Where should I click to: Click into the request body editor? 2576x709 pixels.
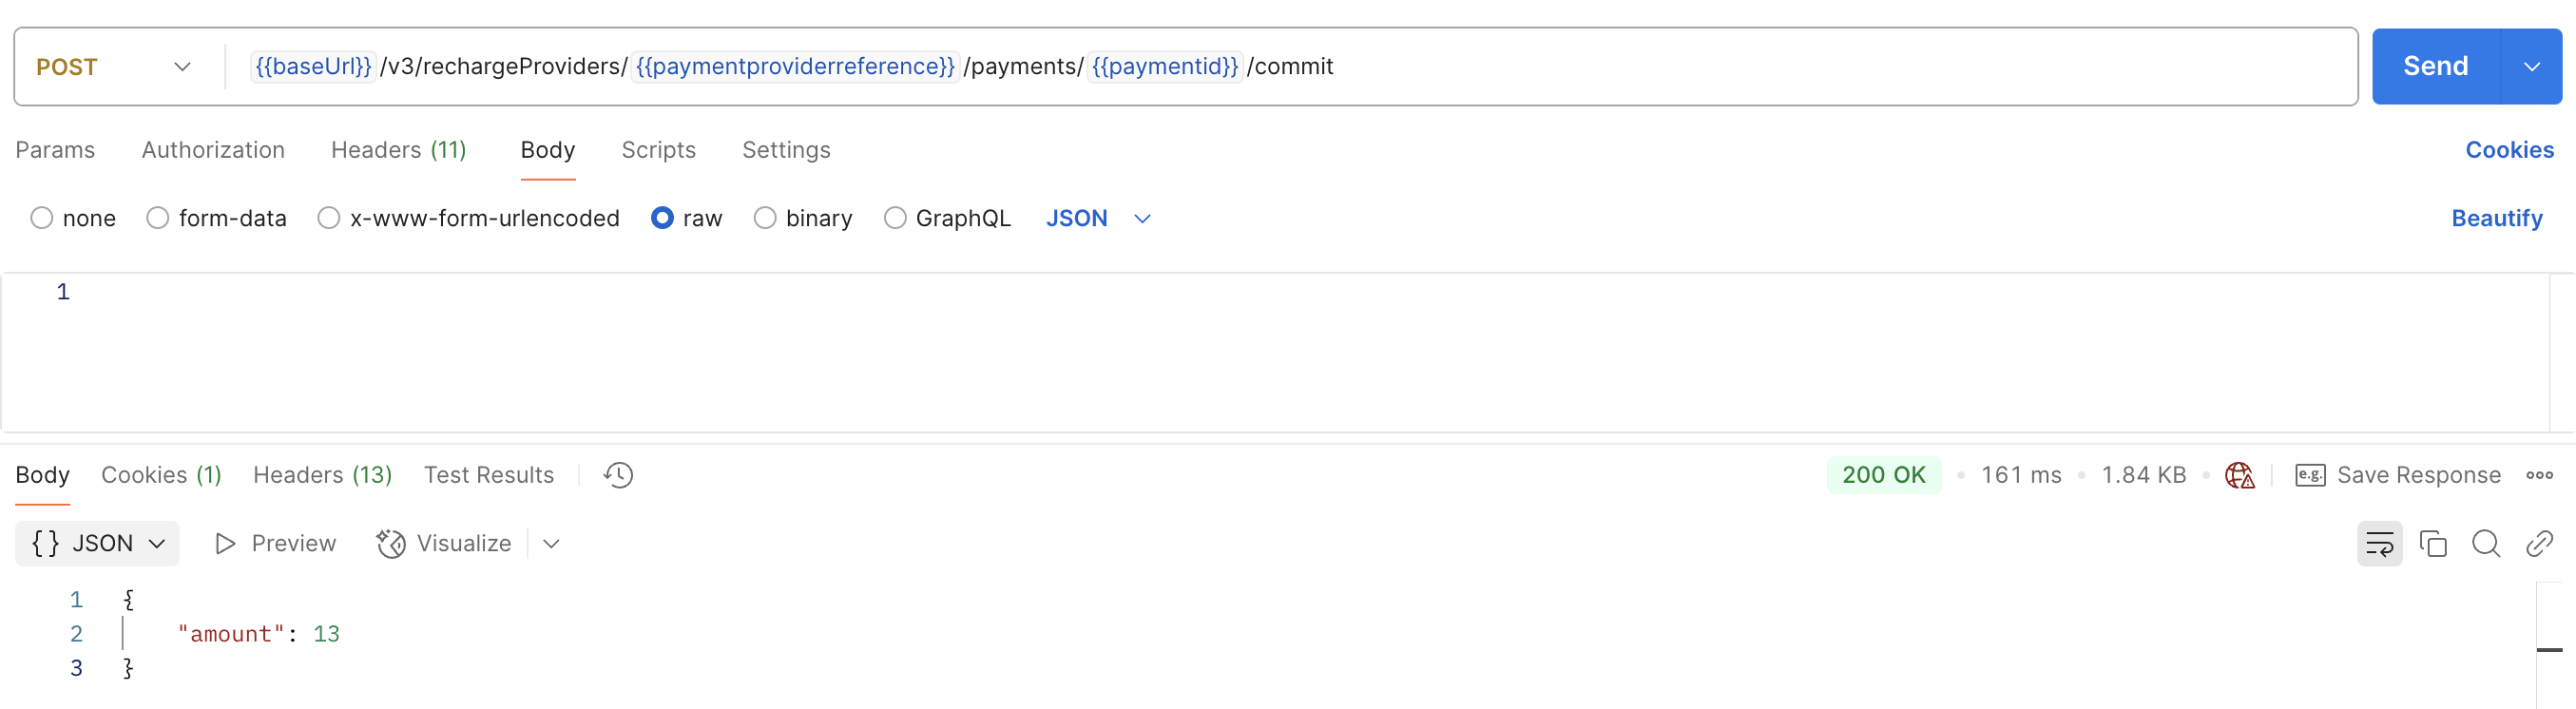1200,350
